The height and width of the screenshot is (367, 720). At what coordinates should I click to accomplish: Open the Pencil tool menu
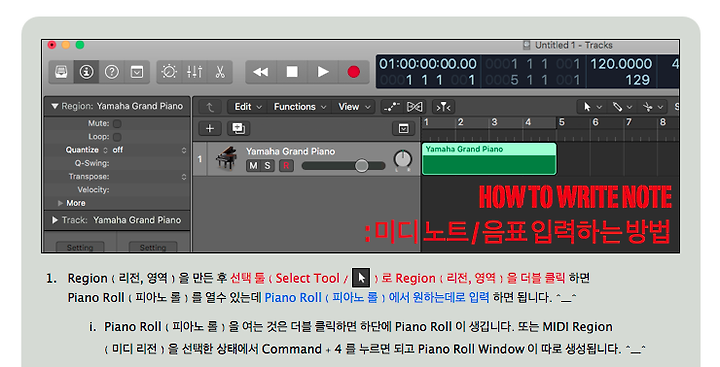(622, 107)
